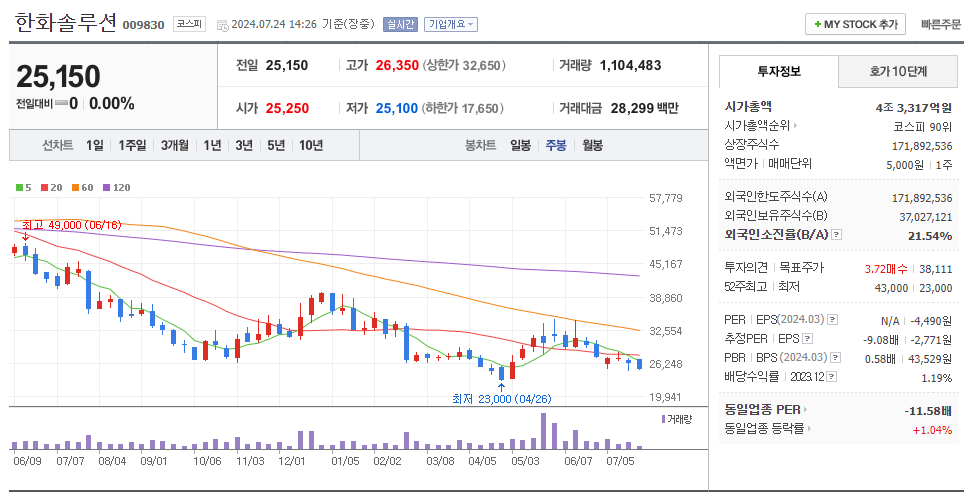Screen dimensions: 965x493
Task: Switch to the 호가10단계 tab
Action: point(898,71)
